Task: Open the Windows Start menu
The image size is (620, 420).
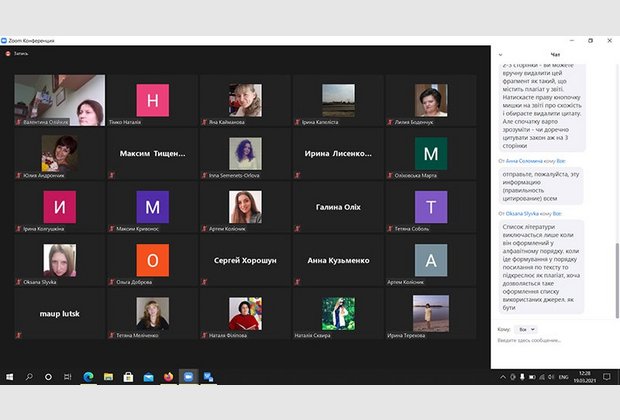Action: pyautogui.click(x=10, y=377)
